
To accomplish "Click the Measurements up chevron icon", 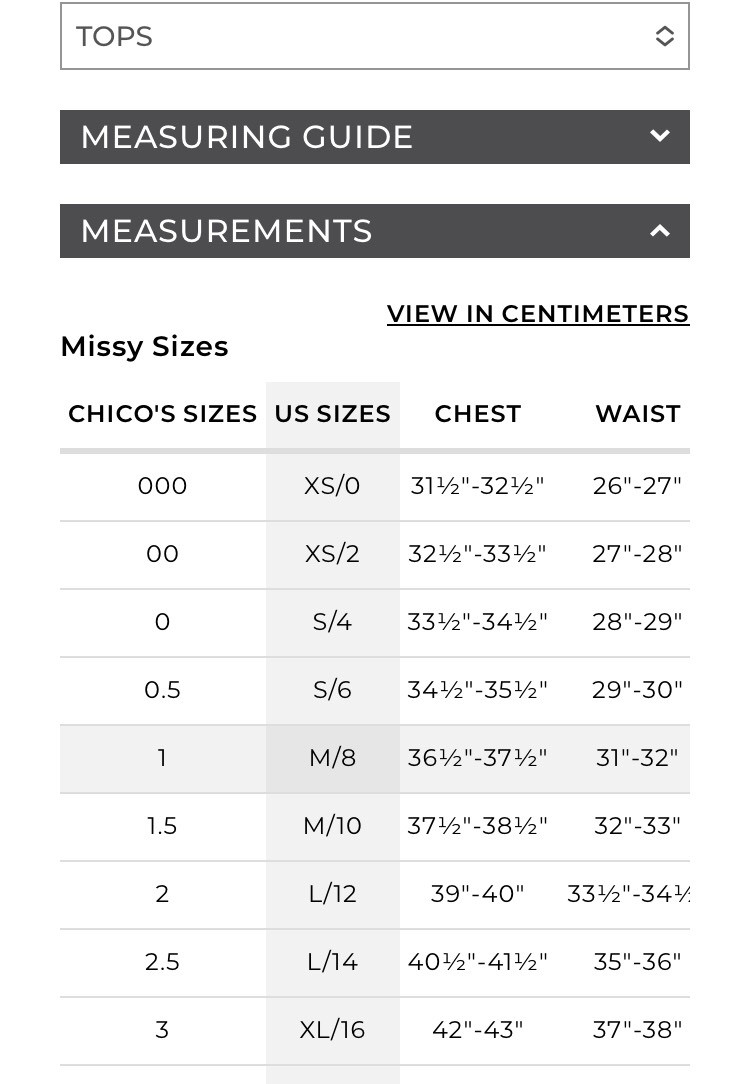I will tap(660, 231).
